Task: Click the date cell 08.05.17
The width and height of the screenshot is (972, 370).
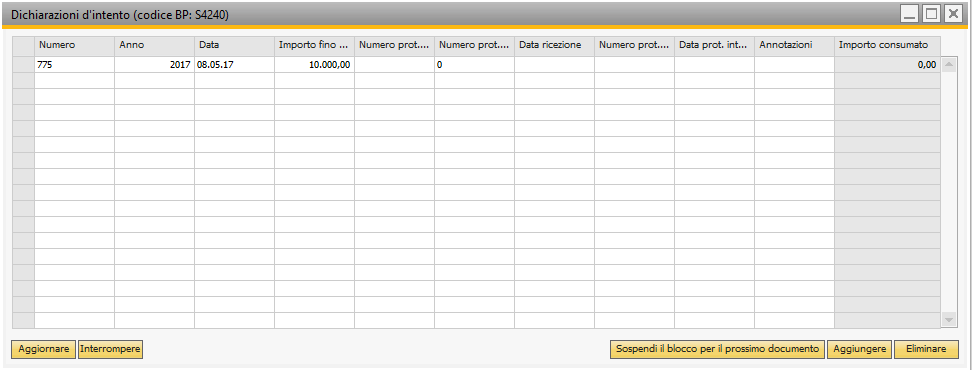Action: tap(234, 64)
